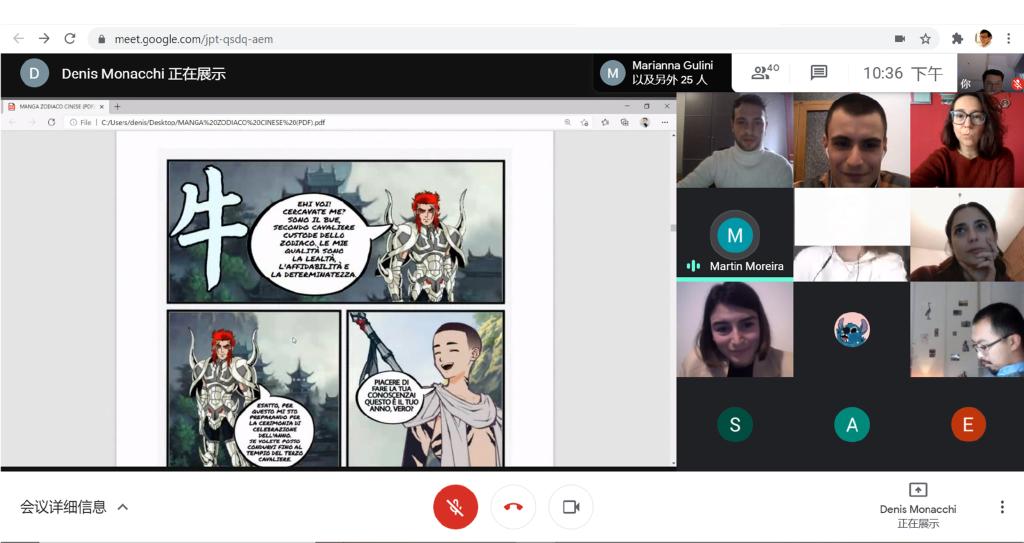This screenshot has width=1024, height=543.
Task: Go forward using the browser forward arrow
Action: 44,39
